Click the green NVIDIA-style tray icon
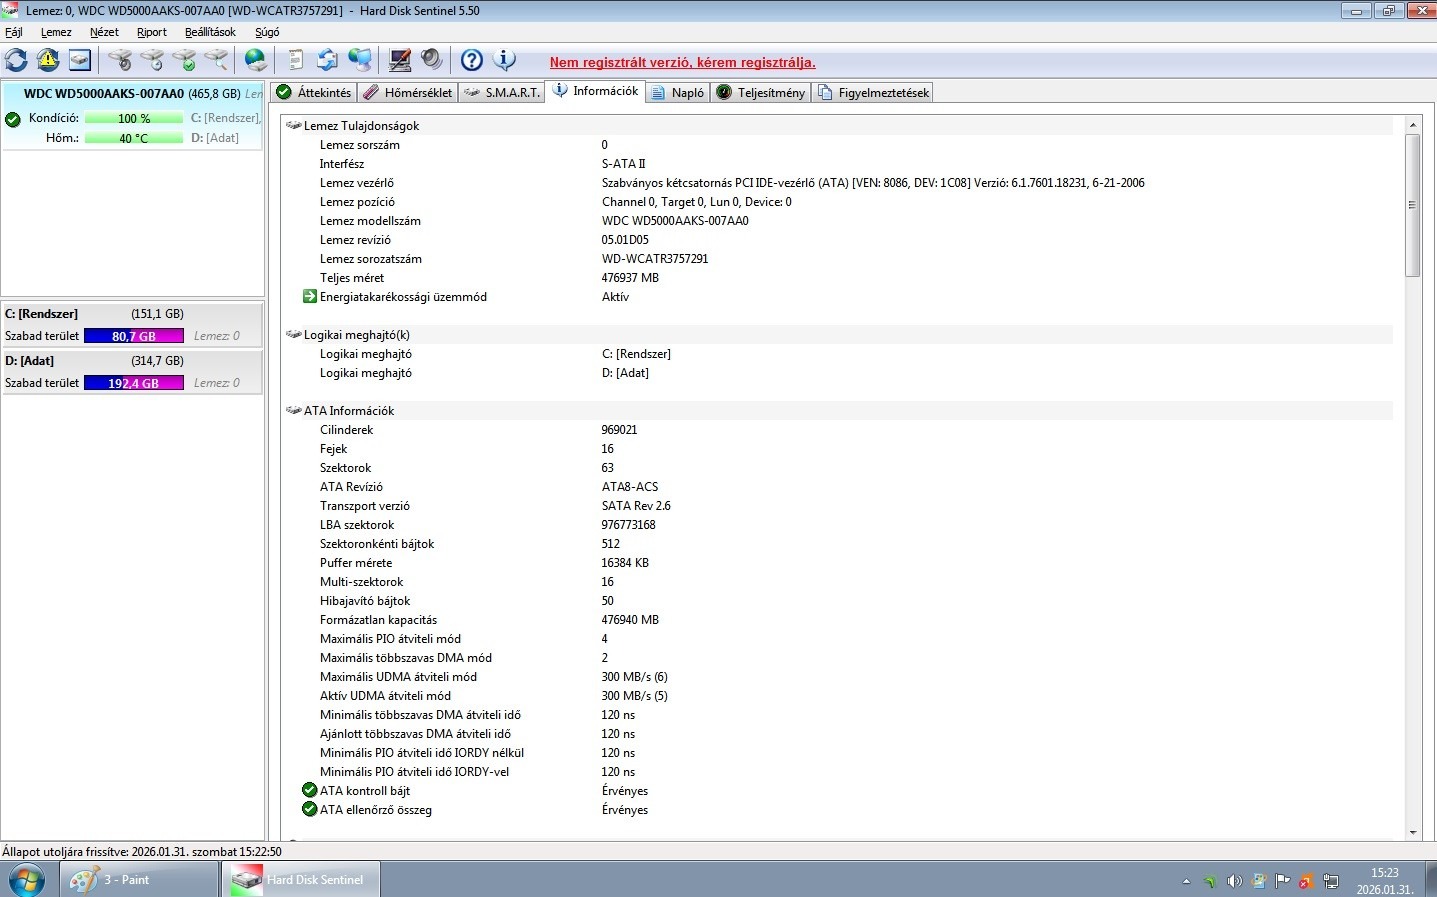1437x897 pixels. [1210, 881]
